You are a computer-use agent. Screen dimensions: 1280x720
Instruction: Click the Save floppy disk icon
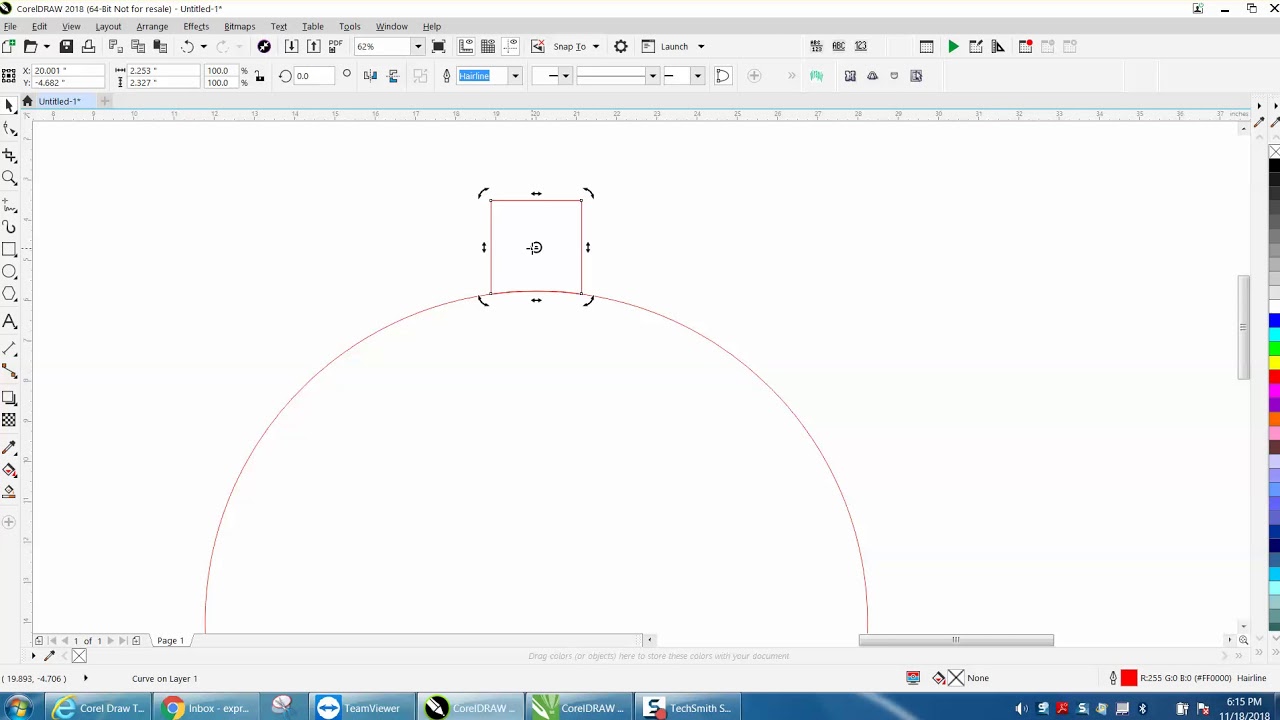66,47
